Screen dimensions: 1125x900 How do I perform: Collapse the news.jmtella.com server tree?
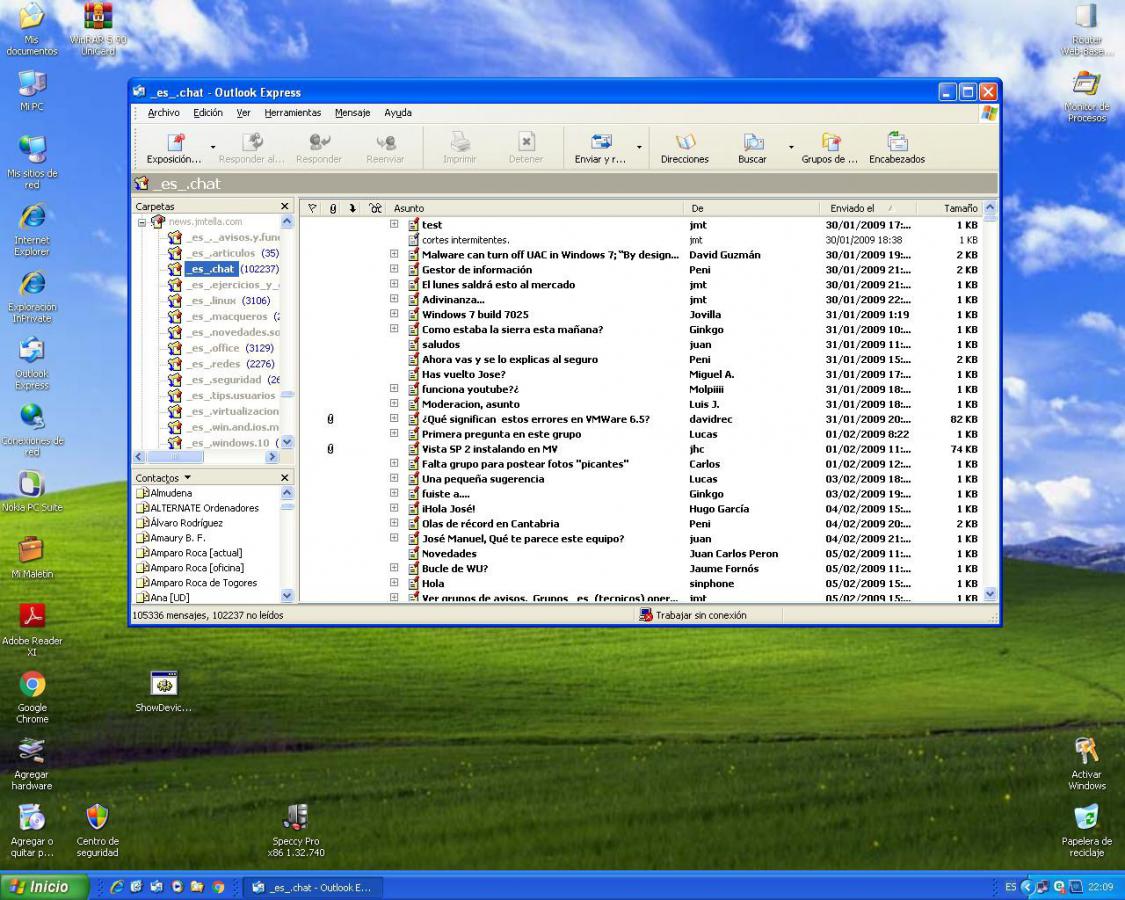[x=142, y=222]
